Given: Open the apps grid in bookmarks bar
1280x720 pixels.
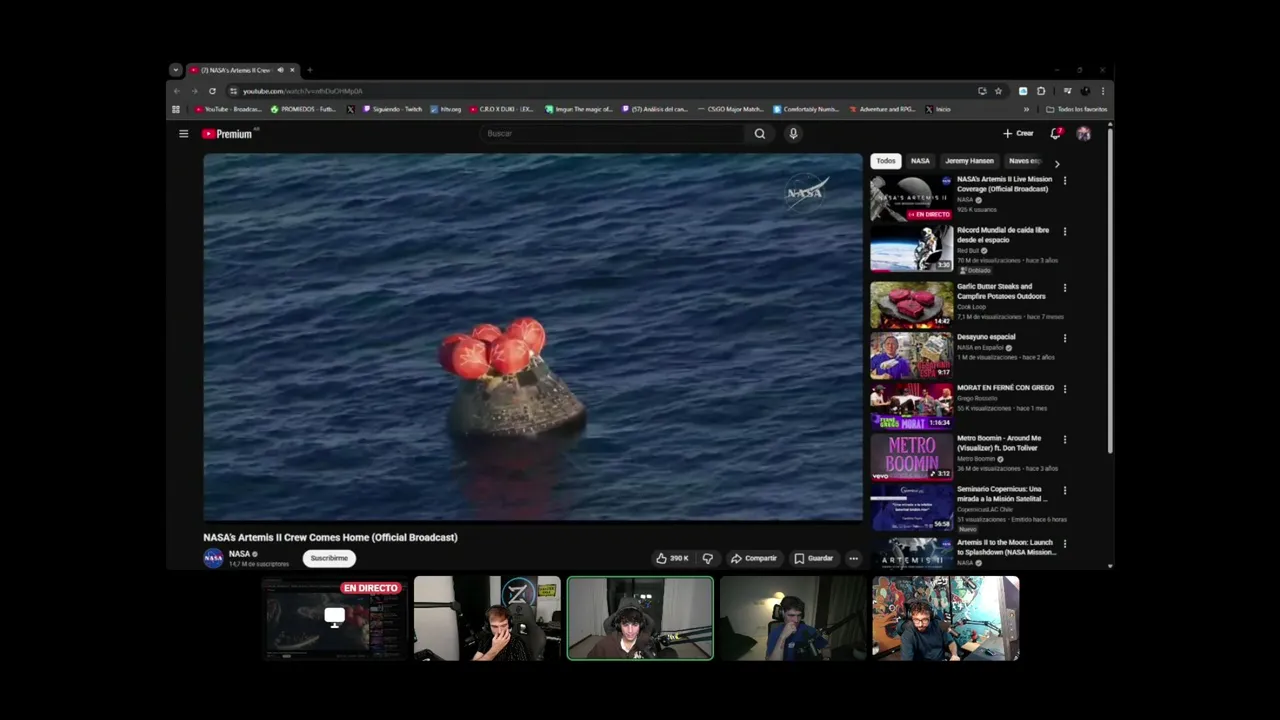Looking at the screenshot, I should (176, 109).
